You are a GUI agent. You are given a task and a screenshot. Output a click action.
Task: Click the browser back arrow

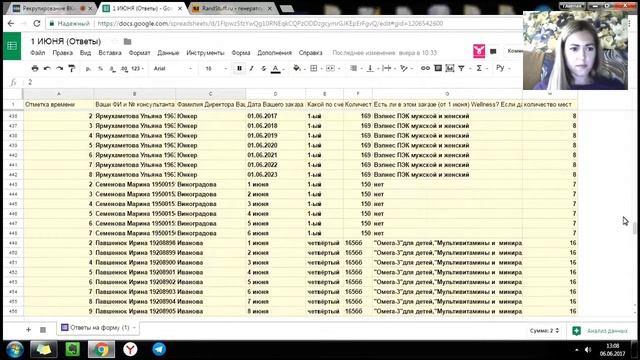click(x=11, y=23)
